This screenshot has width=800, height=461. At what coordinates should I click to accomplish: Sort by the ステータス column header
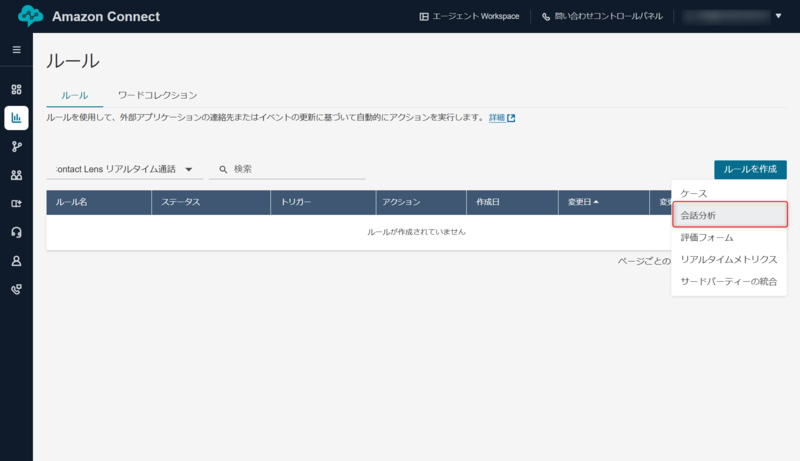[211, 202]
